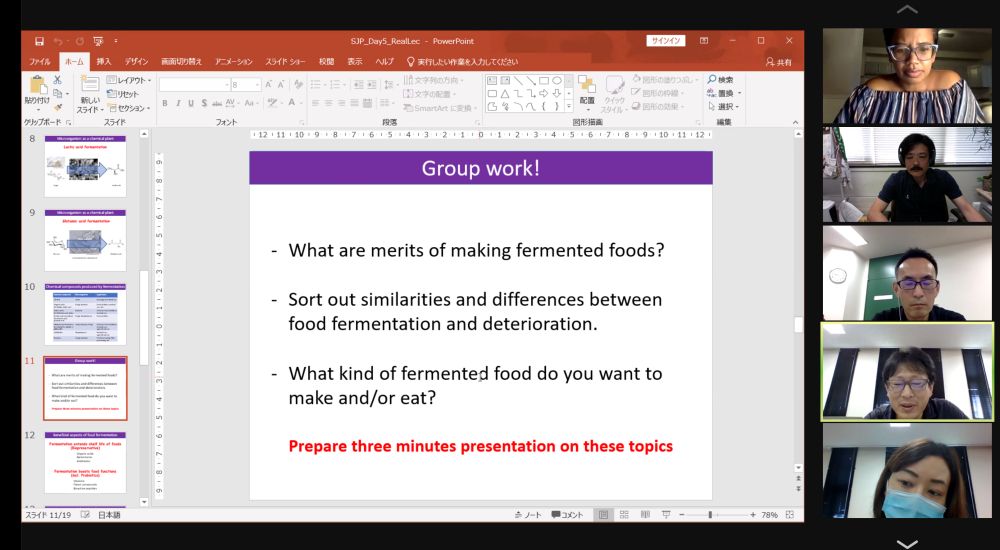
Task: Toggle Bold formatting
Action: coord(165,103)
